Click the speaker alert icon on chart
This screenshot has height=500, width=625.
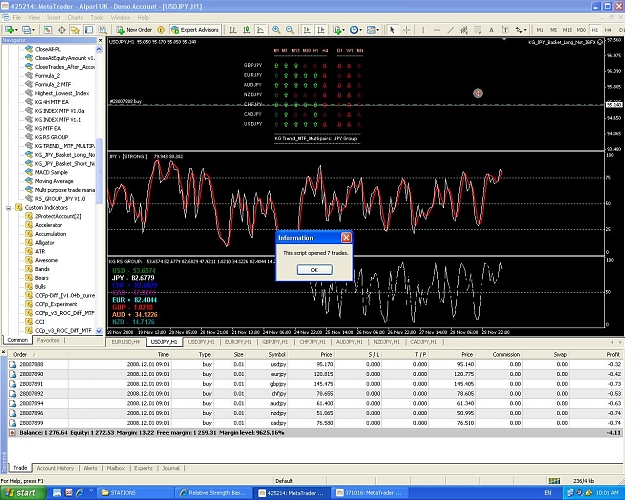[x=478, y=93]
